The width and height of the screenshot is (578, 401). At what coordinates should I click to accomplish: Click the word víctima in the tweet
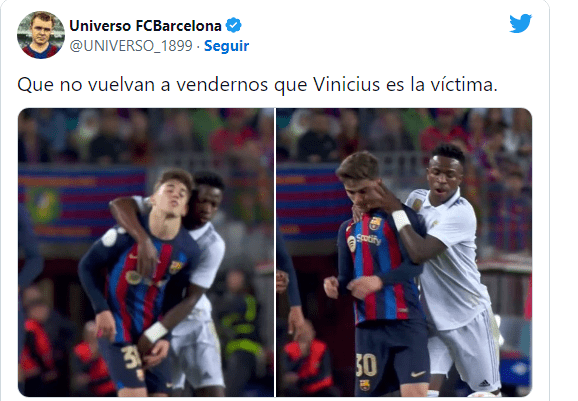464,84
